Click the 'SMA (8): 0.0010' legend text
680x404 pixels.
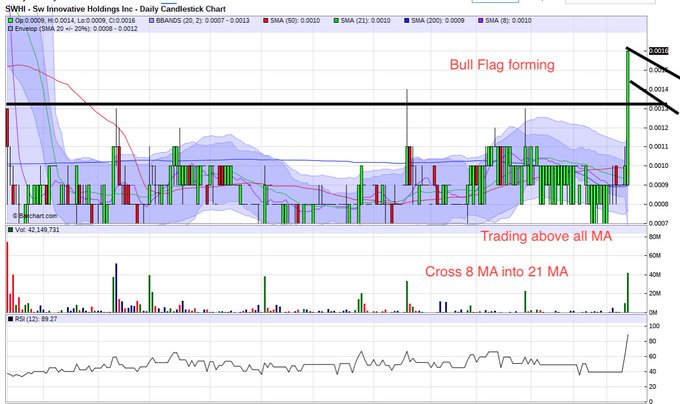click(508, 20)
